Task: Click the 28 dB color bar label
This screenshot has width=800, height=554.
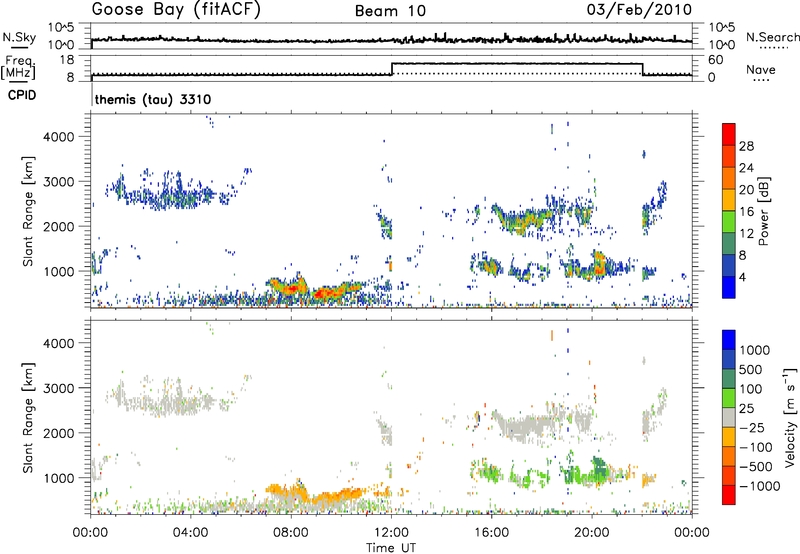Action: click(x=746, y=146)
